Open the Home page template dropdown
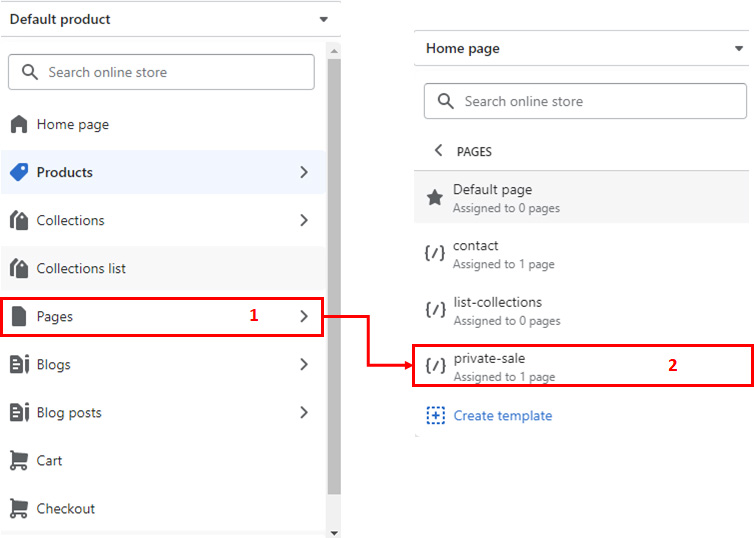 coord(581,48)
